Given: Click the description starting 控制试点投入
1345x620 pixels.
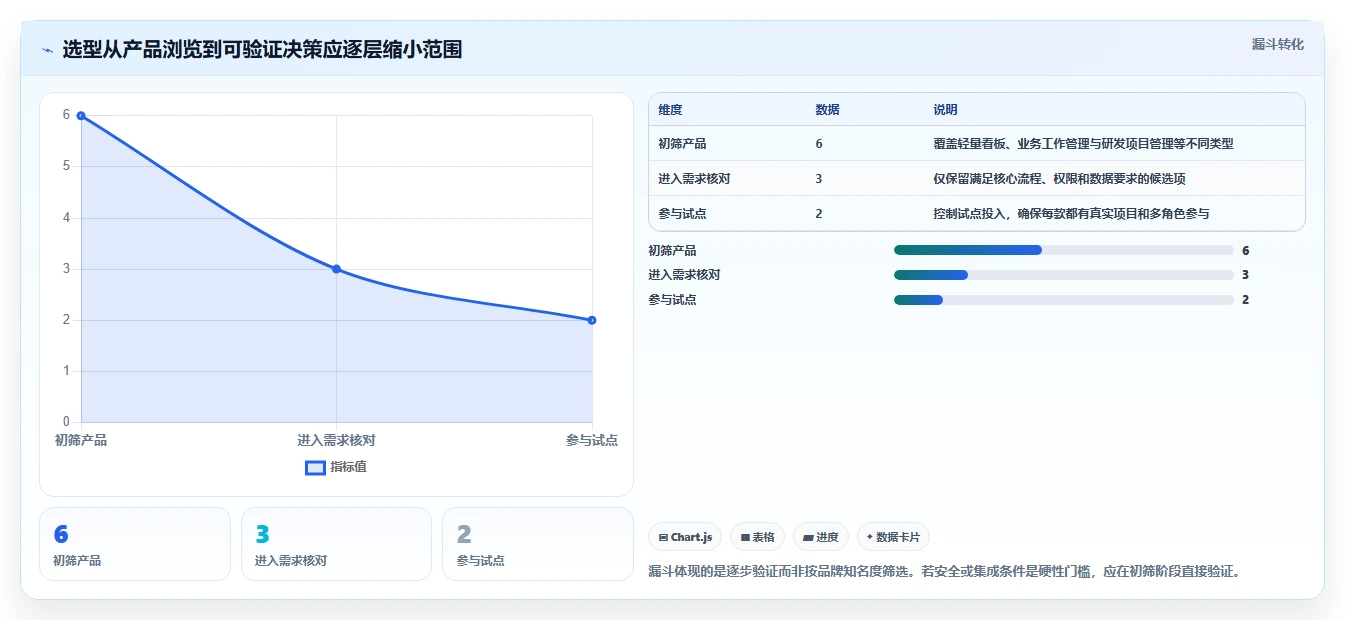Looking at the screenshot, I should 1071,214.
